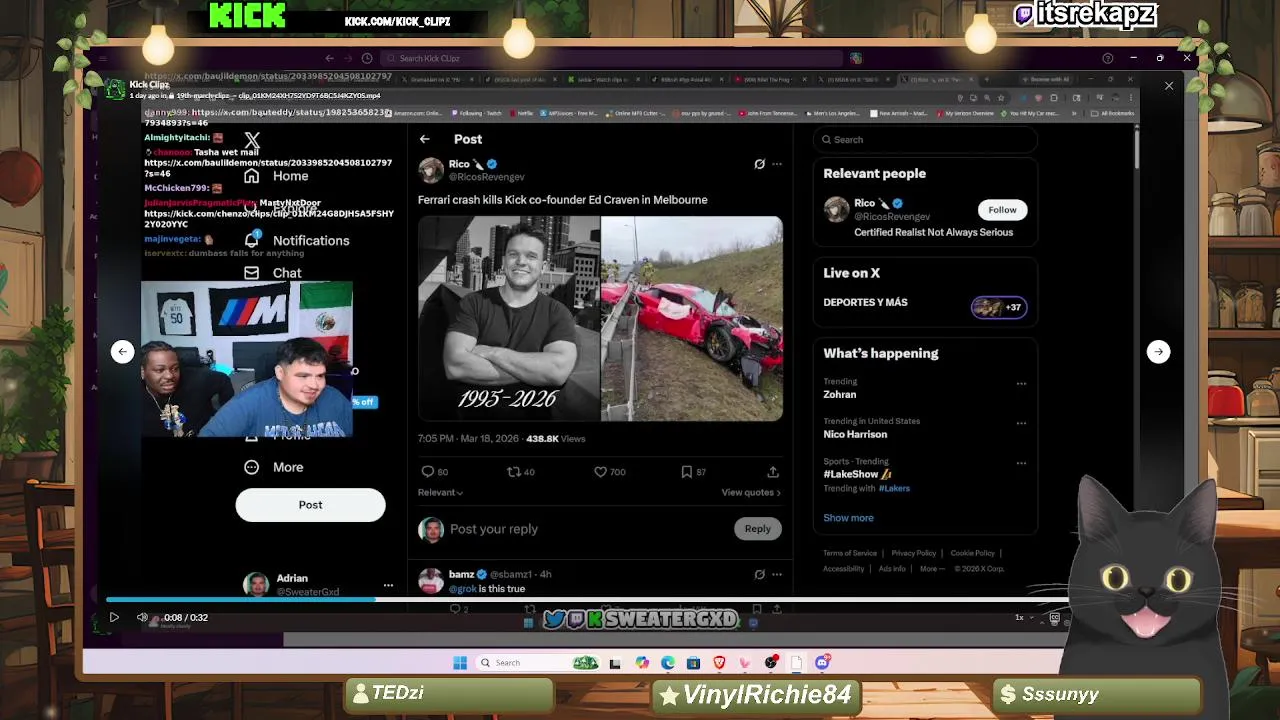Open Rico's profile avatar on post

click(x=431, y=170)
